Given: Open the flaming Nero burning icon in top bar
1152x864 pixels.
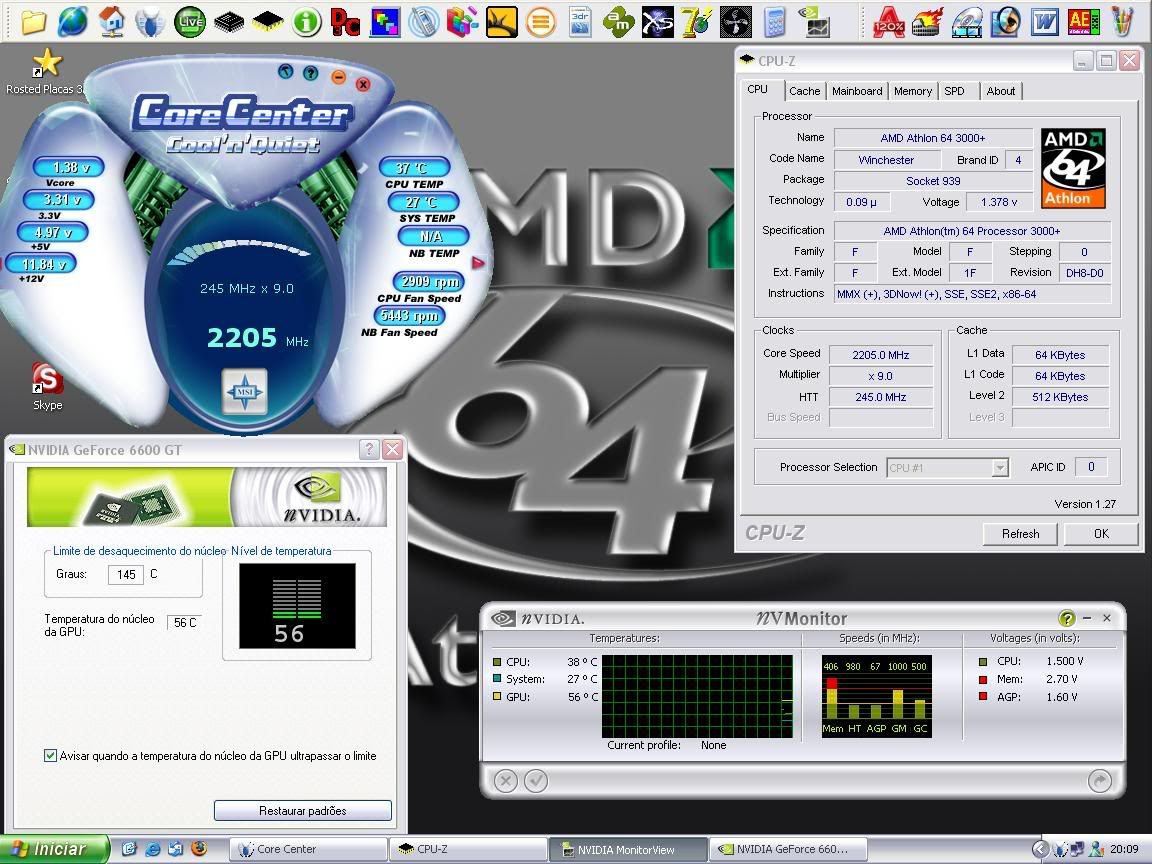Looking at the screenshot, I should 927,22.
